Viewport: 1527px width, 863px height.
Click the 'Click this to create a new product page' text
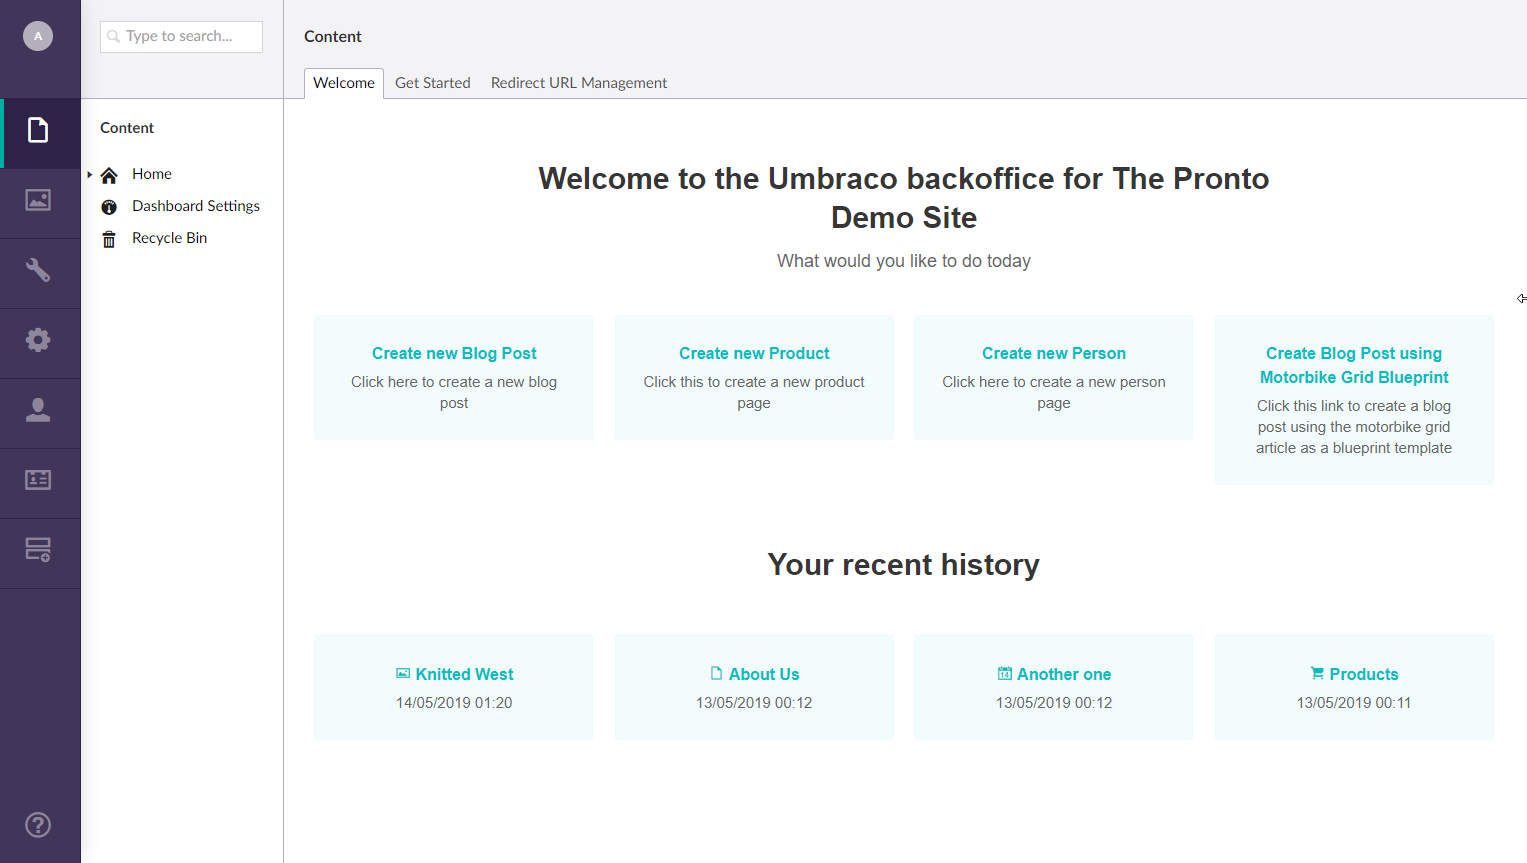(754, 392)
